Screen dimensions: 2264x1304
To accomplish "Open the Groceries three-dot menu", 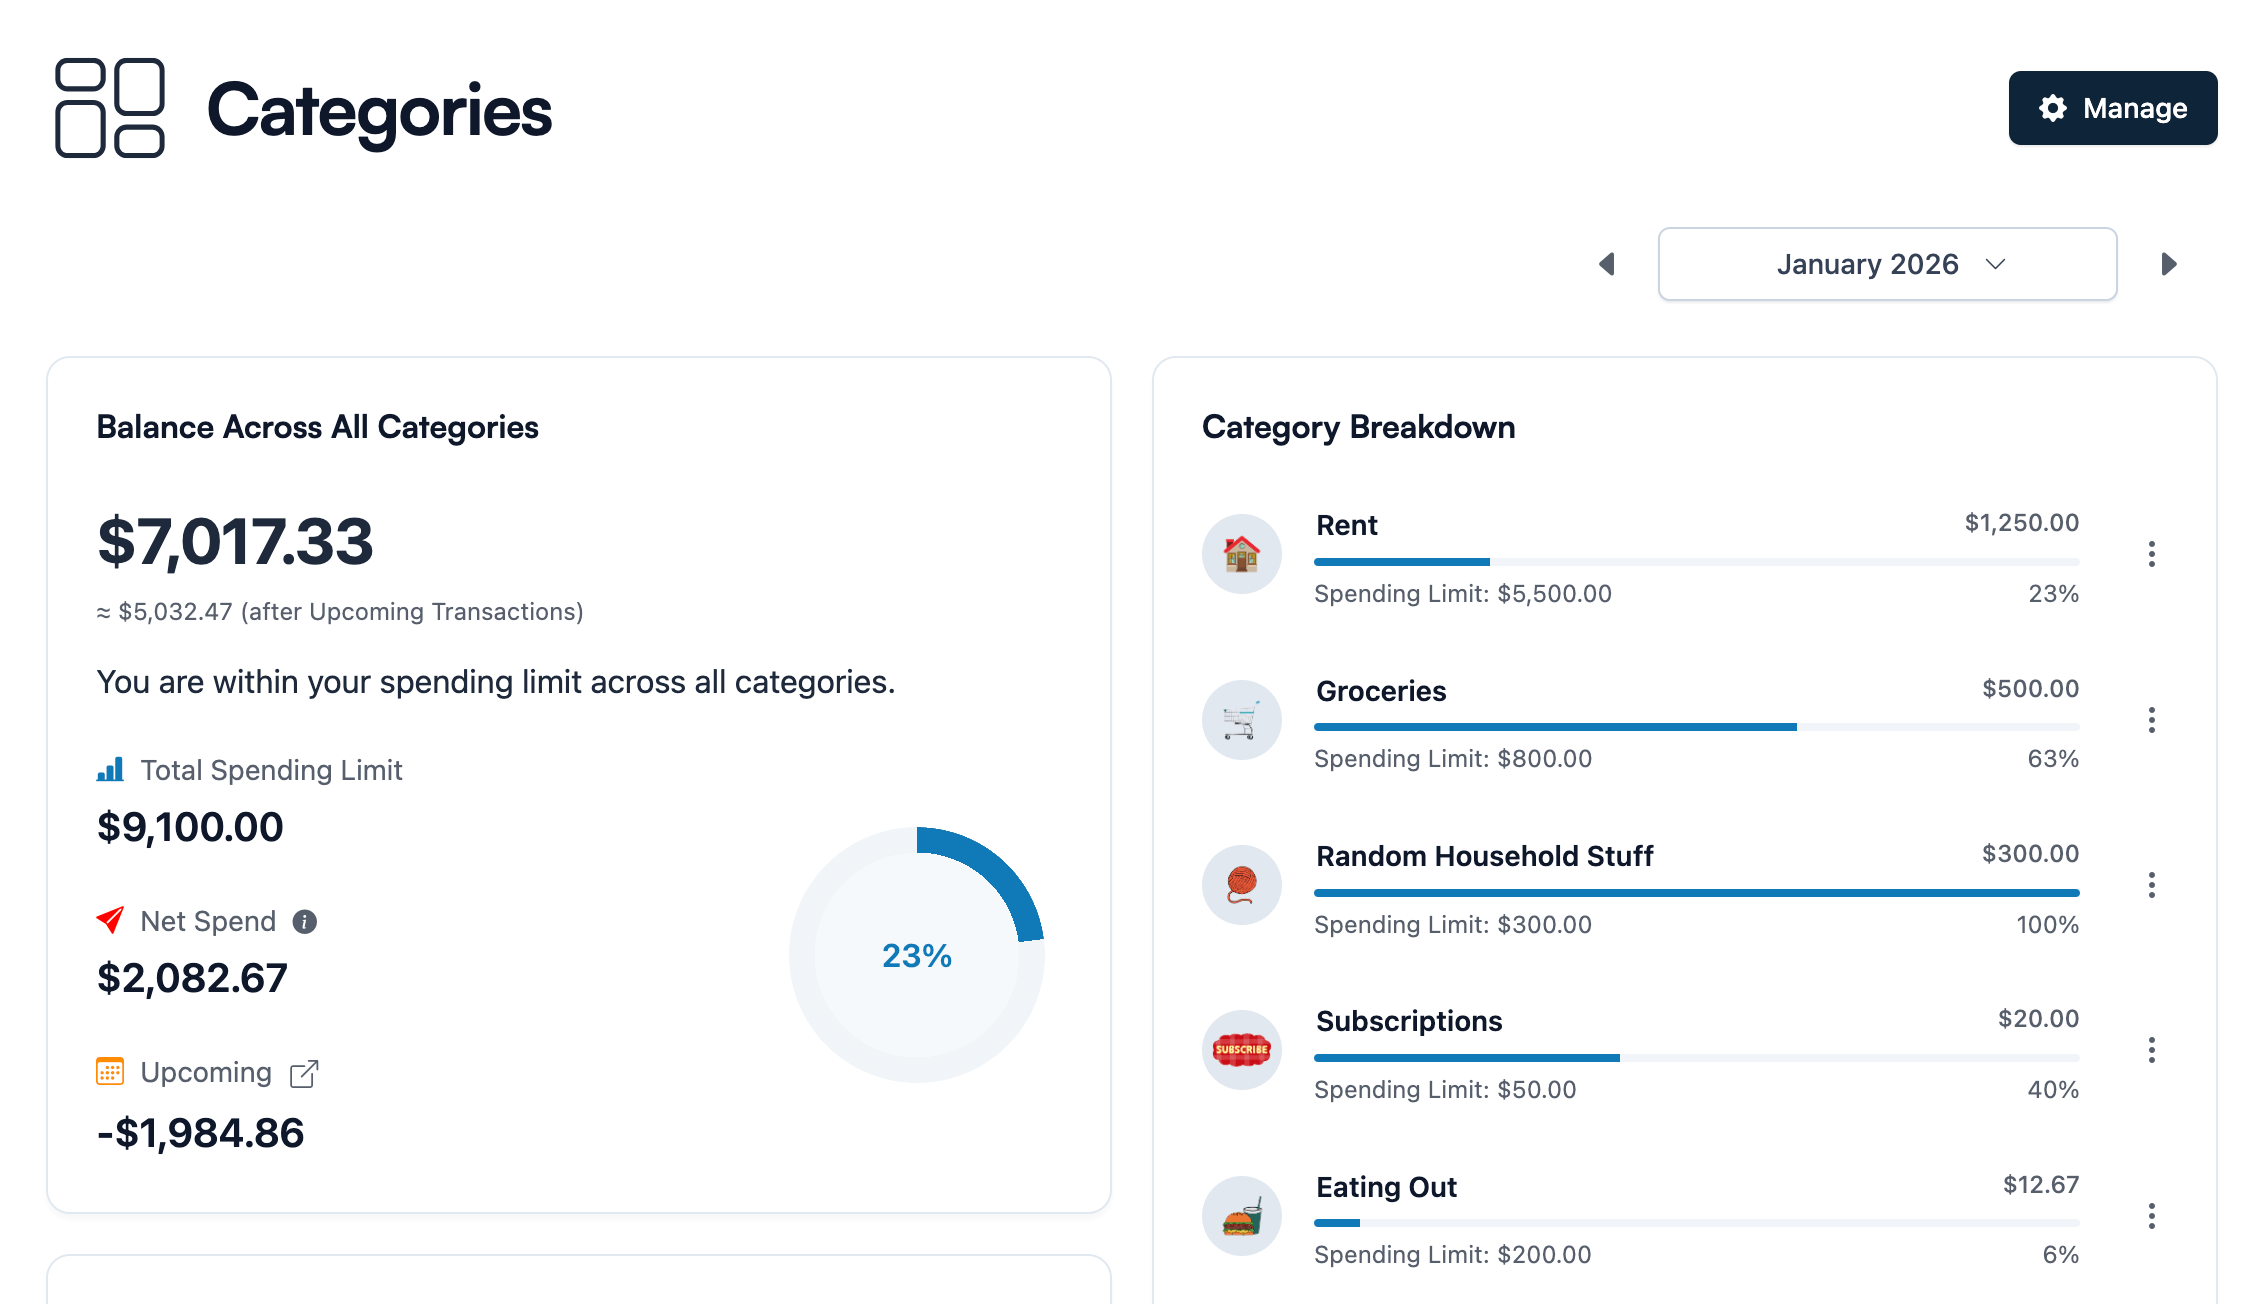I will 2151,720.
